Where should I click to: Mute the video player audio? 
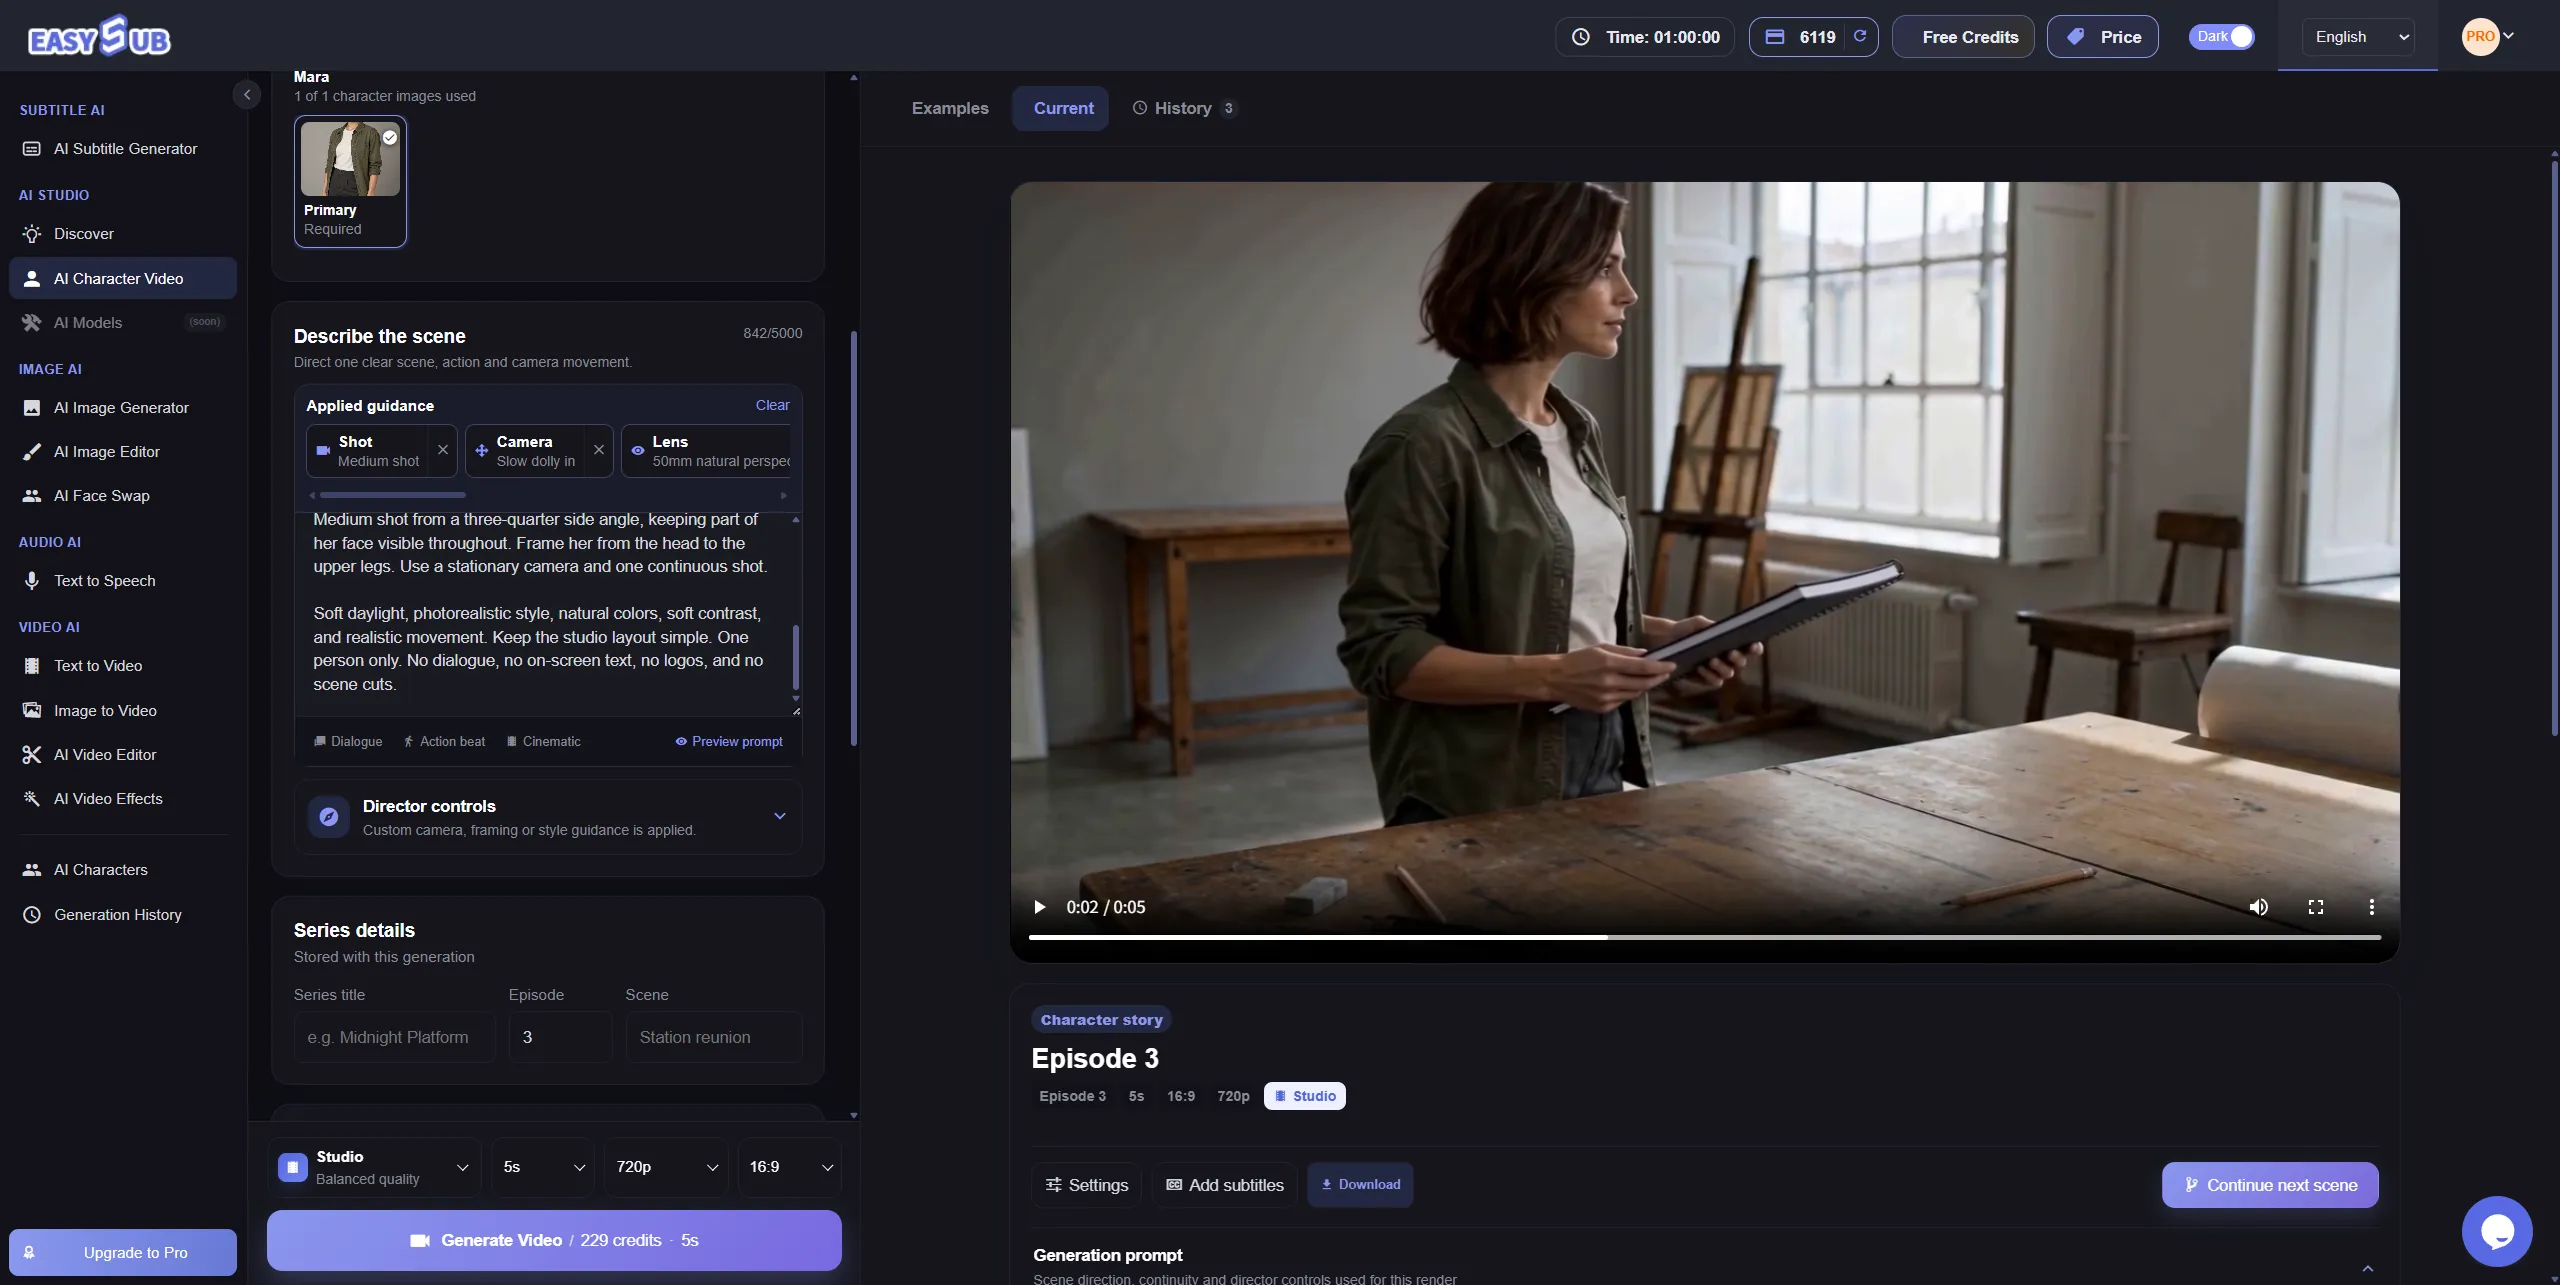(x=2259, y=907)
